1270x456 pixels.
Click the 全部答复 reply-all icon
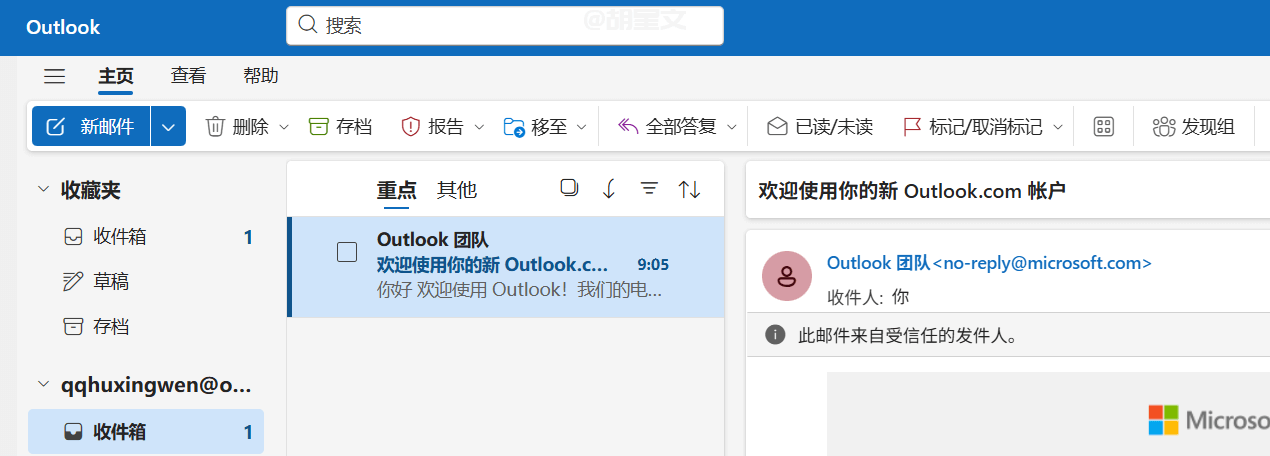click(x=628, y=127)
